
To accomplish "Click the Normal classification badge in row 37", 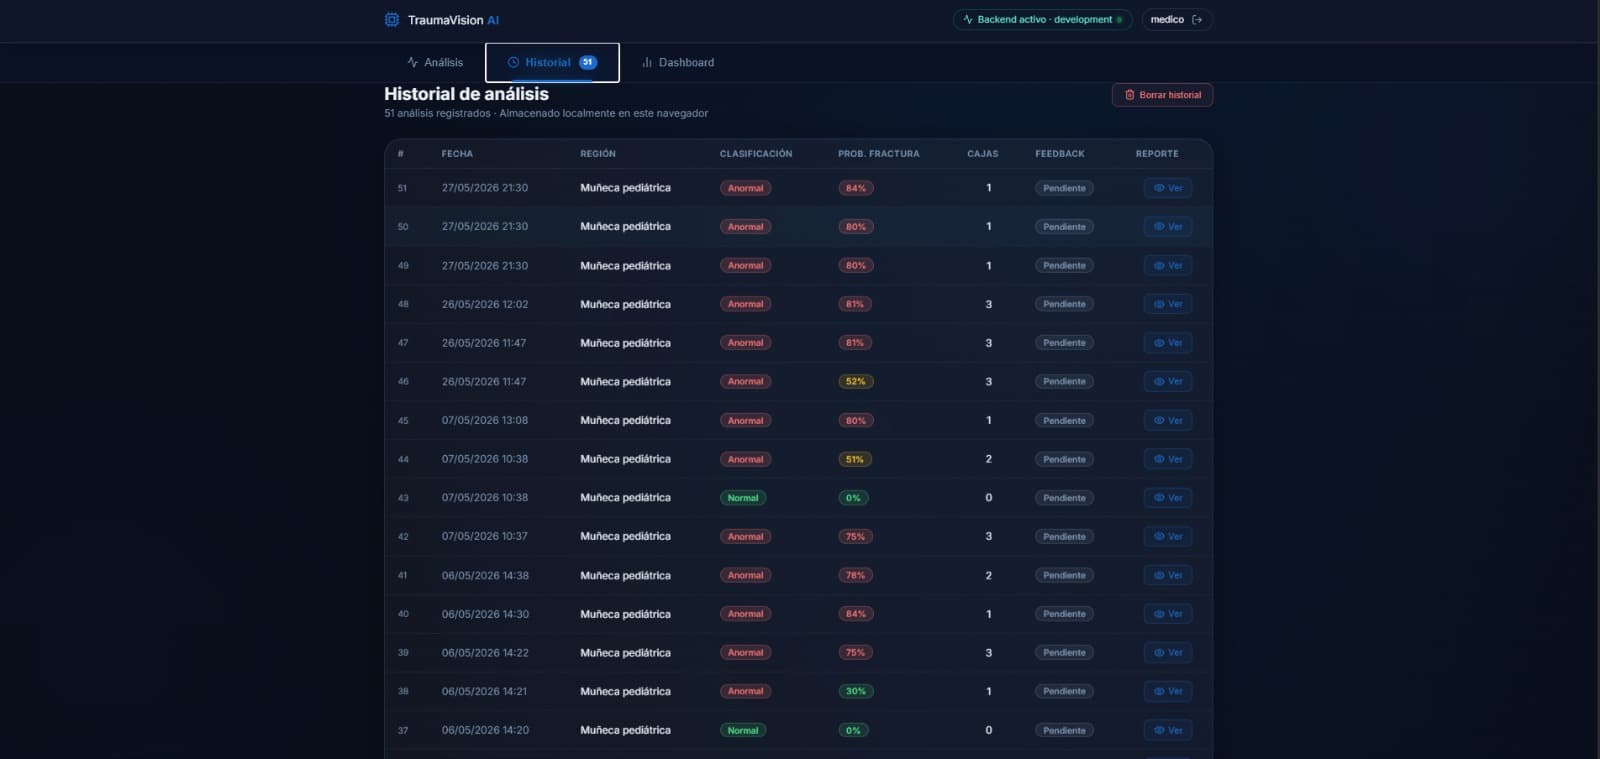I will tap(743, 730).
